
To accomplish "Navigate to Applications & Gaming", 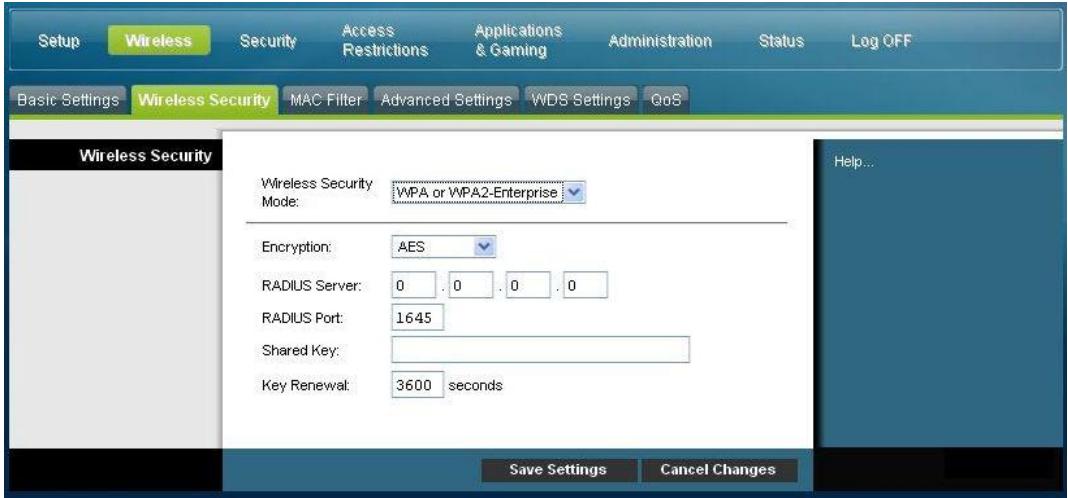I will 517,41.
